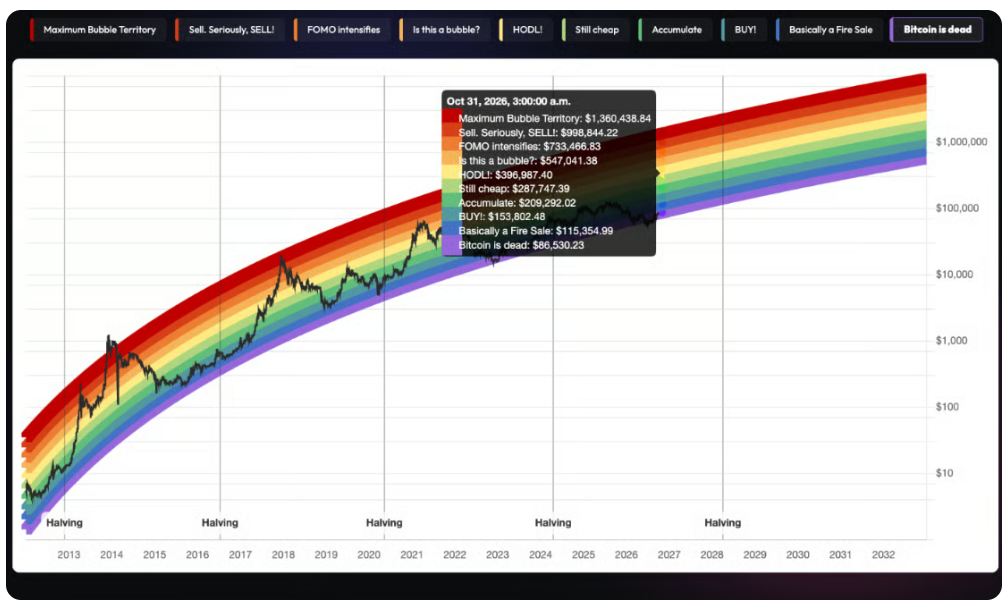Toggle the BUY! legend button
The height and width of the screenshot is (608, 1008).
[744, 30]
